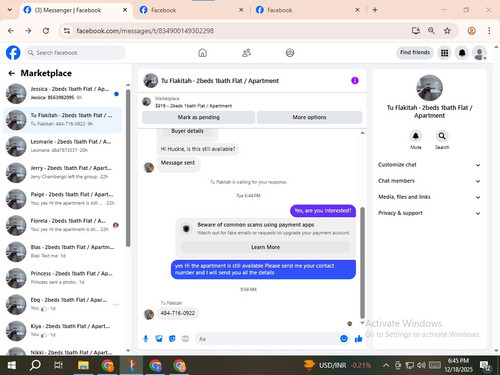
Task: Open File Explorer from the taskbar
Action: (x=83, y=365)
